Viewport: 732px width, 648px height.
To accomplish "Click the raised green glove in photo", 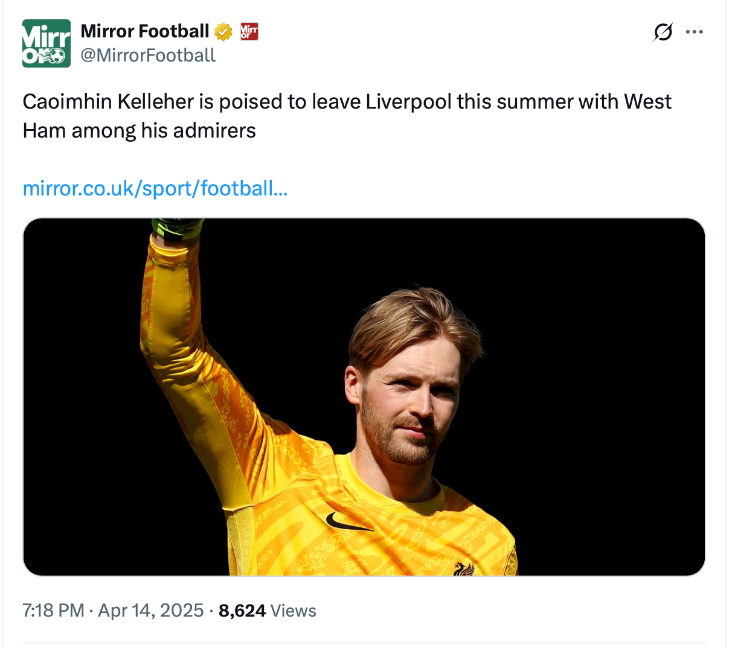I will [x=176, y=227].
